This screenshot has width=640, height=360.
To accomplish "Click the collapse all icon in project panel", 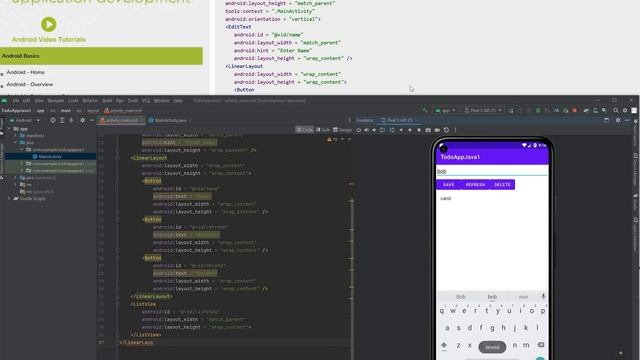I will coord(71,120).
